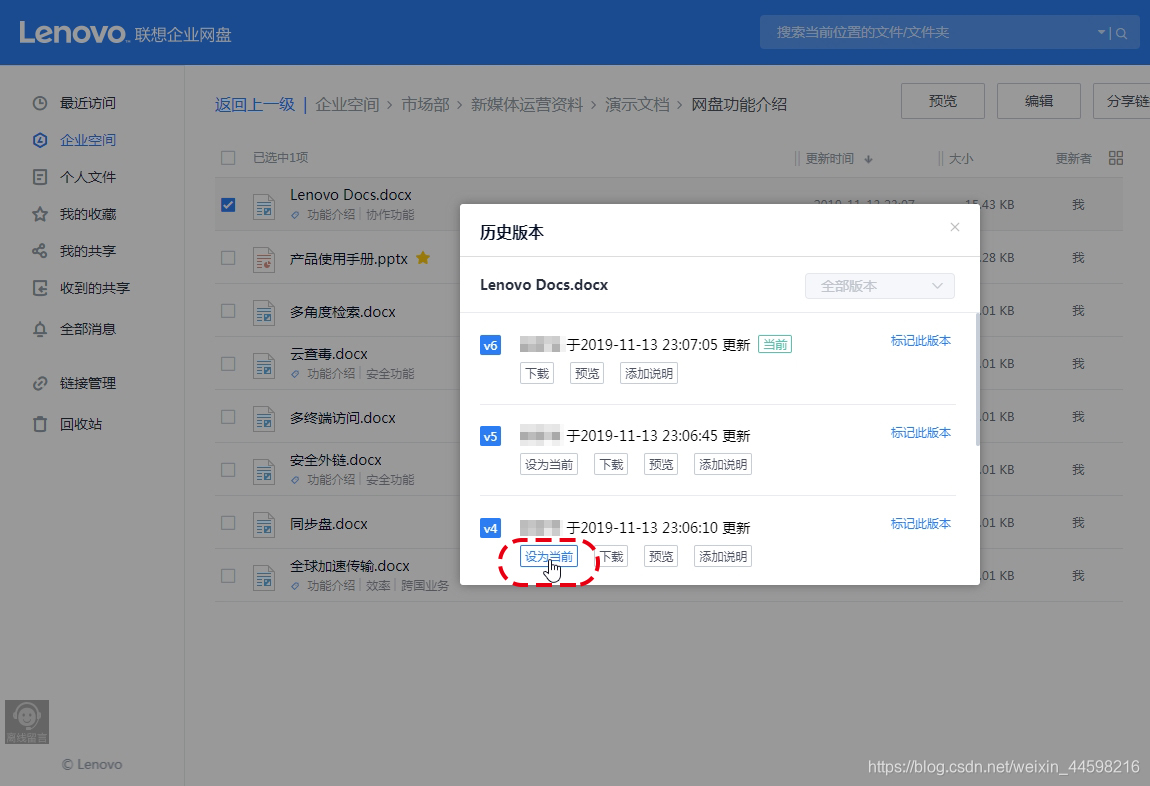The width and height of the screenshot is (1150, 786).
Task: Open the 离线留言 support chat icon
Action: [x=26, y=721]
